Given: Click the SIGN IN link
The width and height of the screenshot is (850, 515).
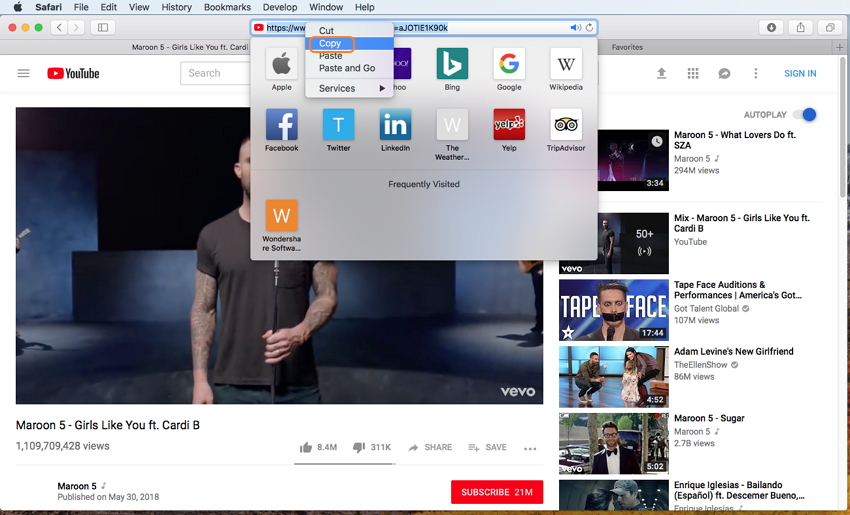Looking at the screenshot, I should click(800, 73).
